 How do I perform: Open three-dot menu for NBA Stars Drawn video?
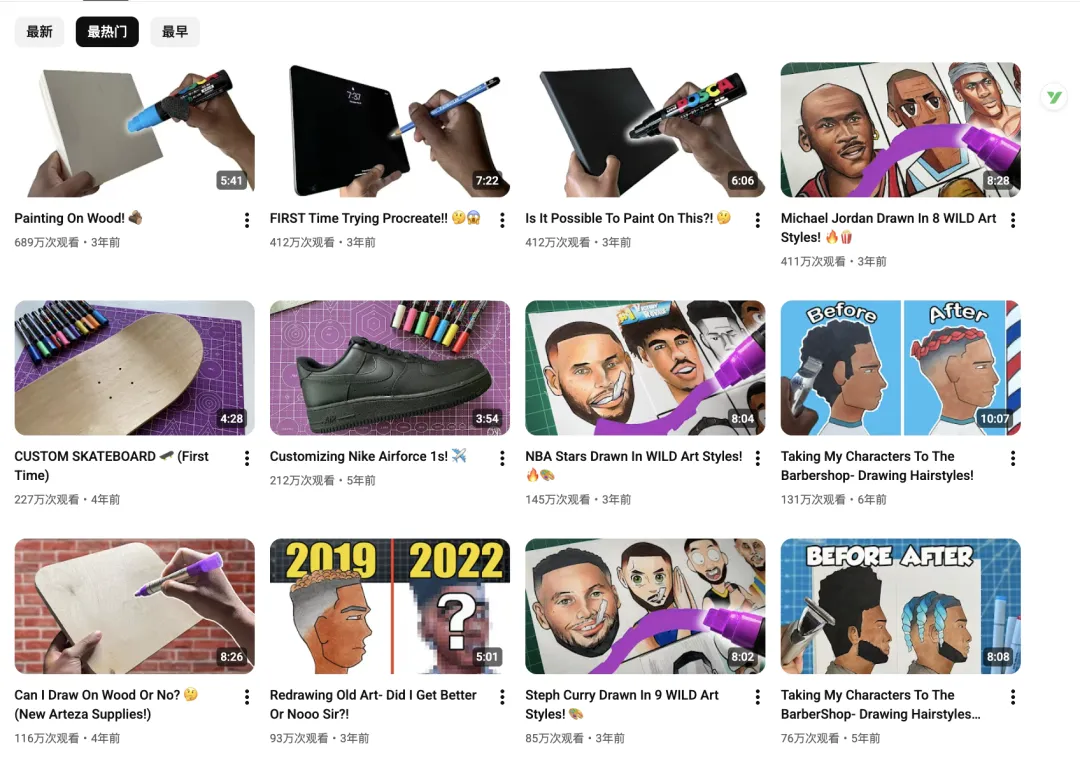pyautogui.click(x=758, y=458)
